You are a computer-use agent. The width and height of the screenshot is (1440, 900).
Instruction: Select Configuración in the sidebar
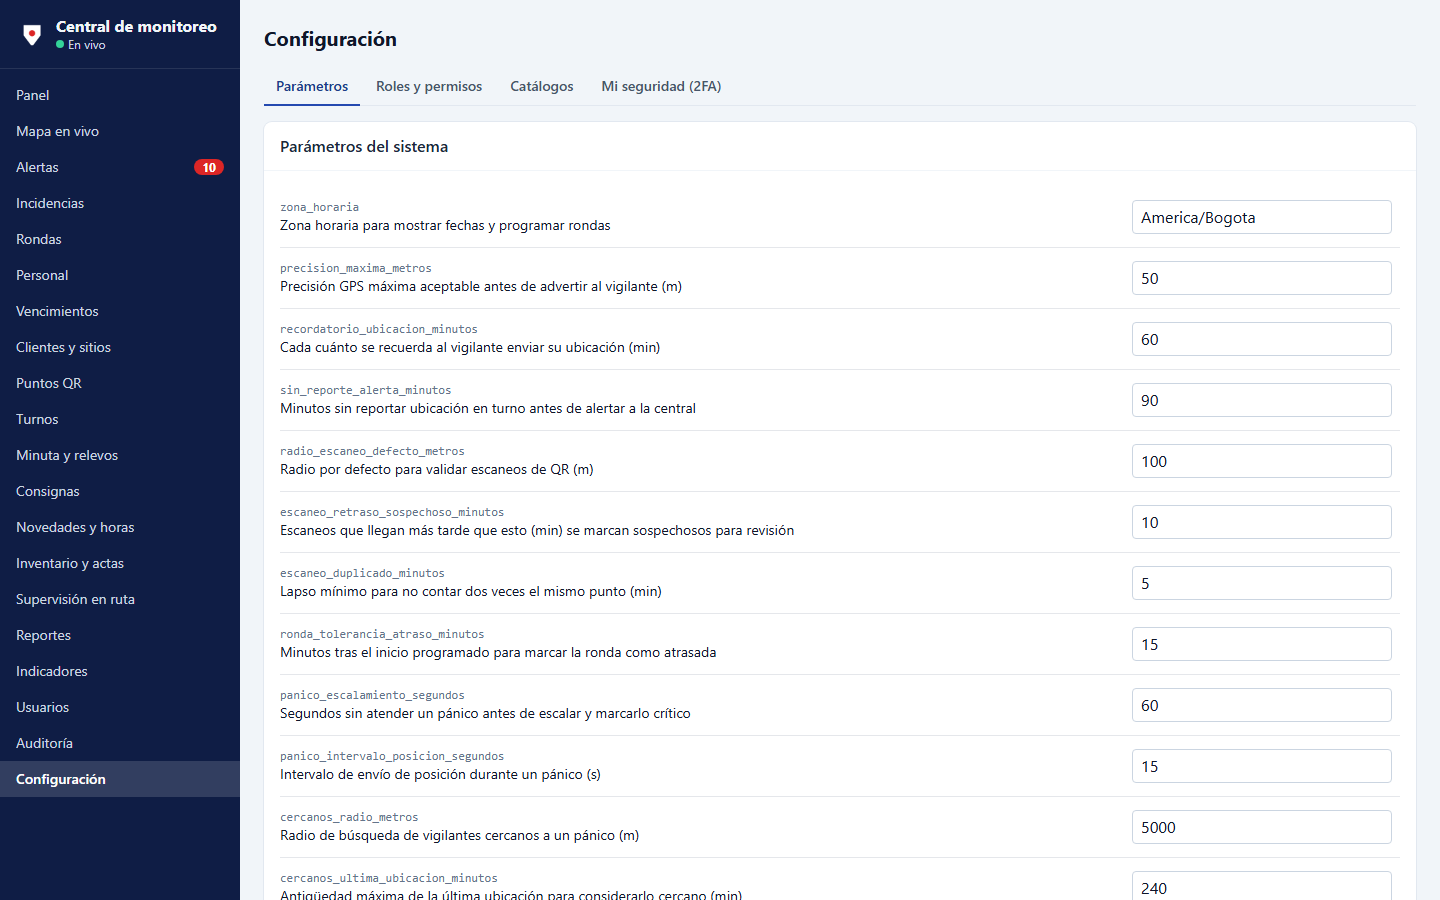click(120, 779)
